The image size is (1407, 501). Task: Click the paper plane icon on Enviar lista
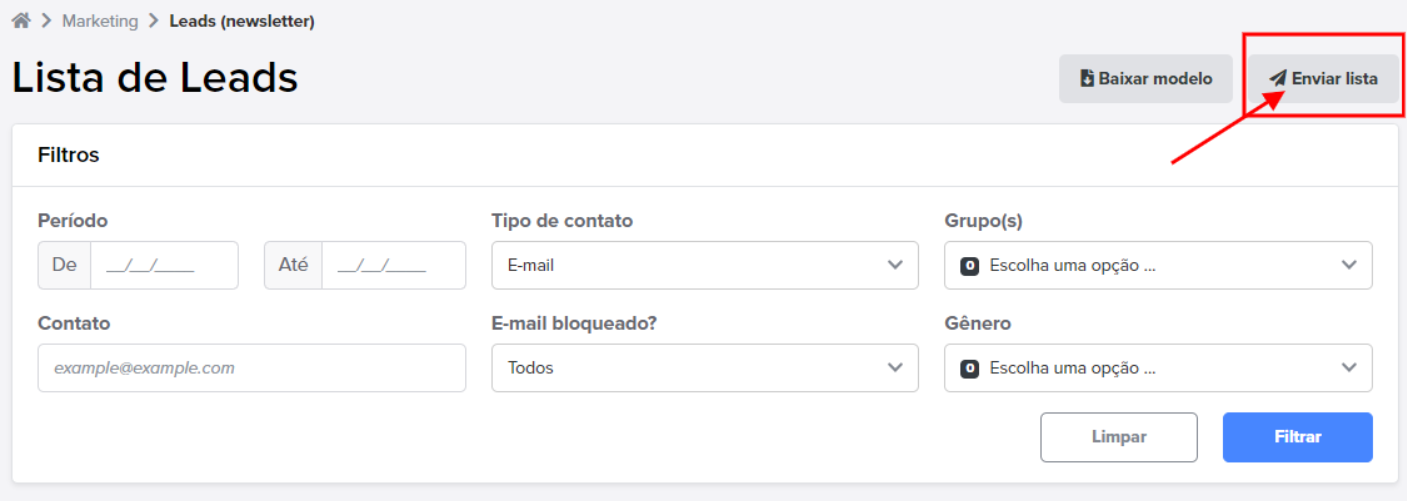click(x=1277, y=79)
